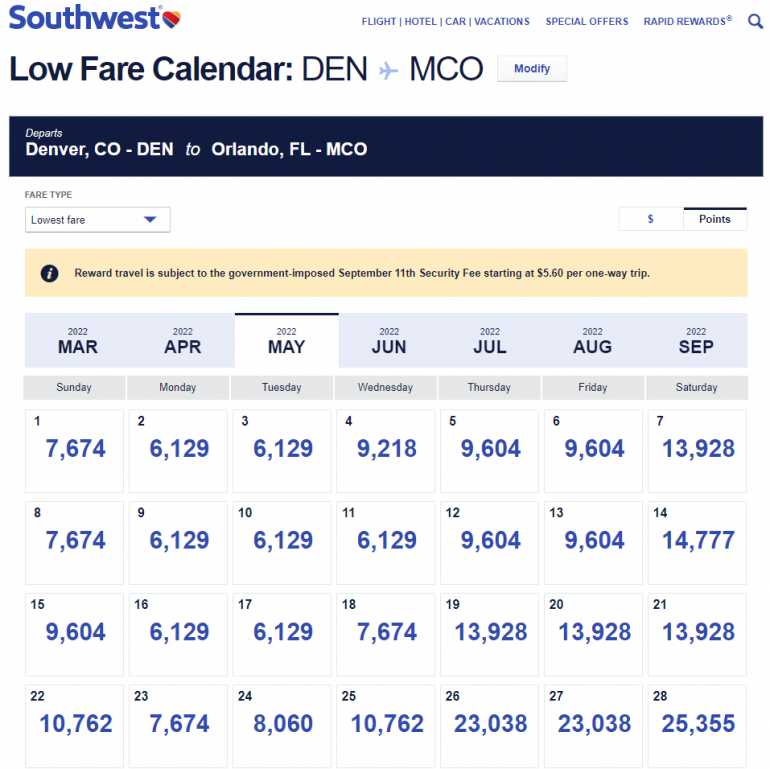Select the APR 2022 month tab

click(x=182, y=340)
